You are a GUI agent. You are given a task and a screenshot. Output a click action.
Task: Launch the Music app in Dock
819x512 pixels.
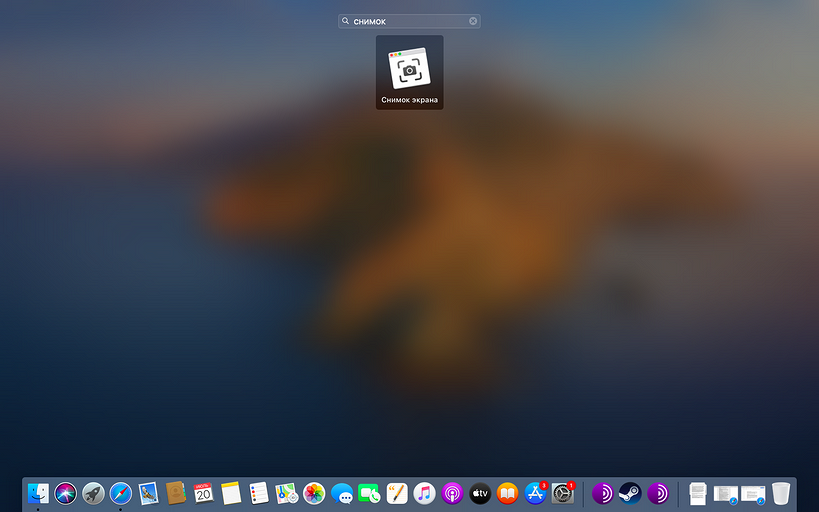pyautogui.click(x=425, y=493)
